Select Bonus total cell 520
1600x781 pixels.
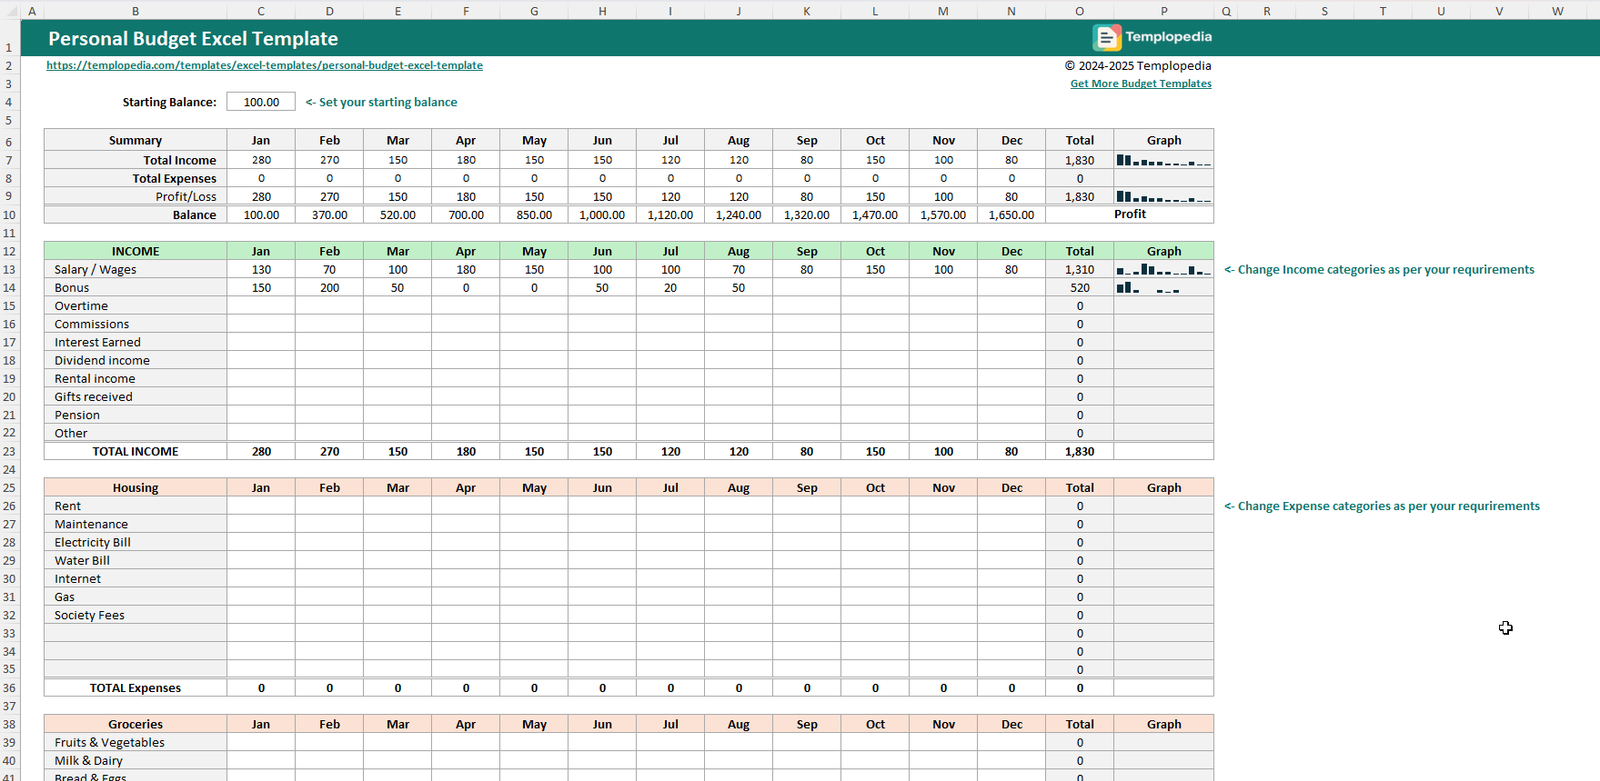tap(1079, 288)
